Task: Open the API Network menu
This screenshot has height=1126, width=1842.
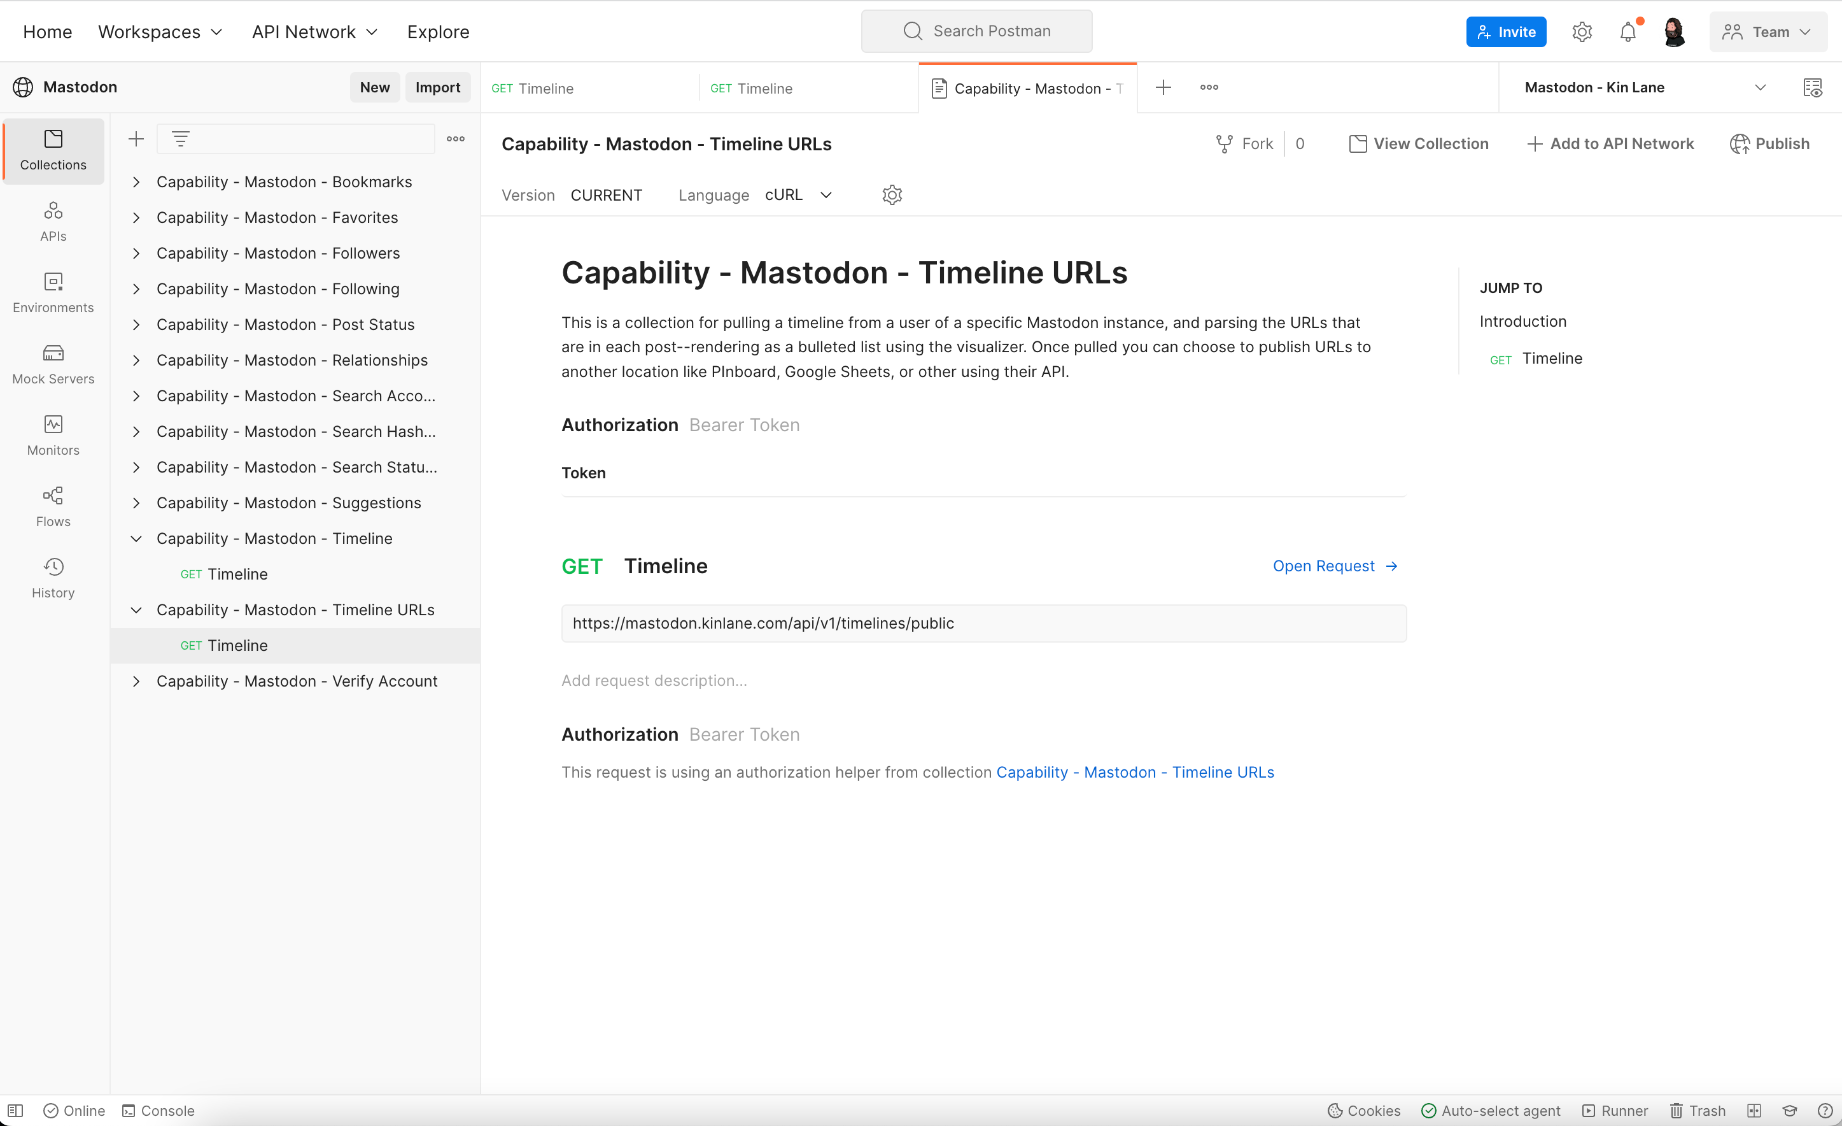Action: click(315, 32)
